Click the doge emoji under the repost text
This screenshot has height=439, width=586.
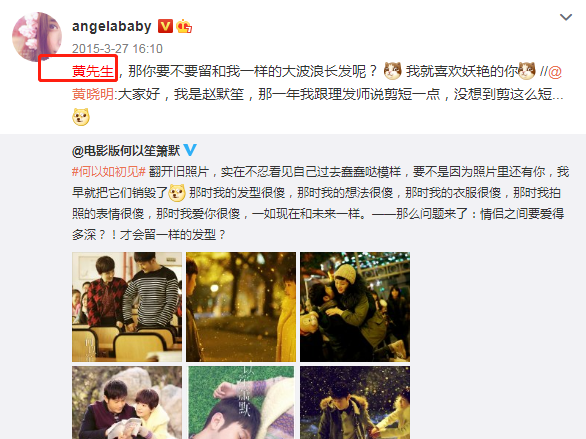click(81, 117)
